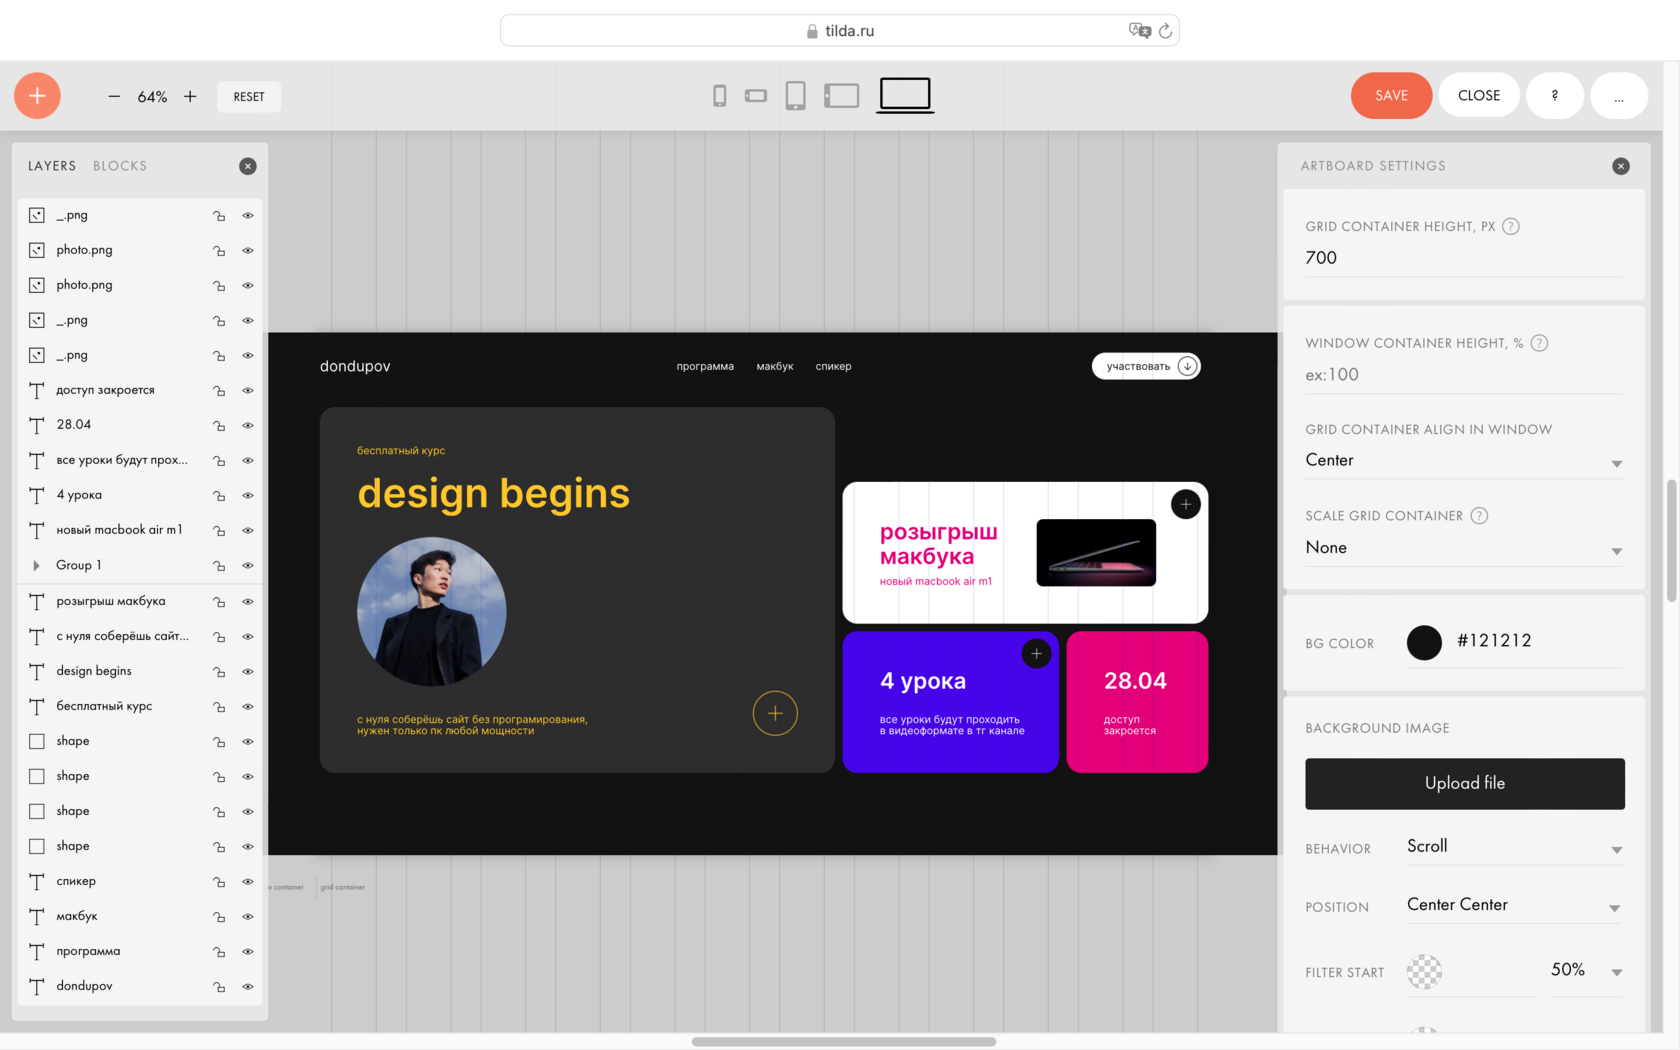
Task: Zoom in with the plus icon
Action: 190,97
